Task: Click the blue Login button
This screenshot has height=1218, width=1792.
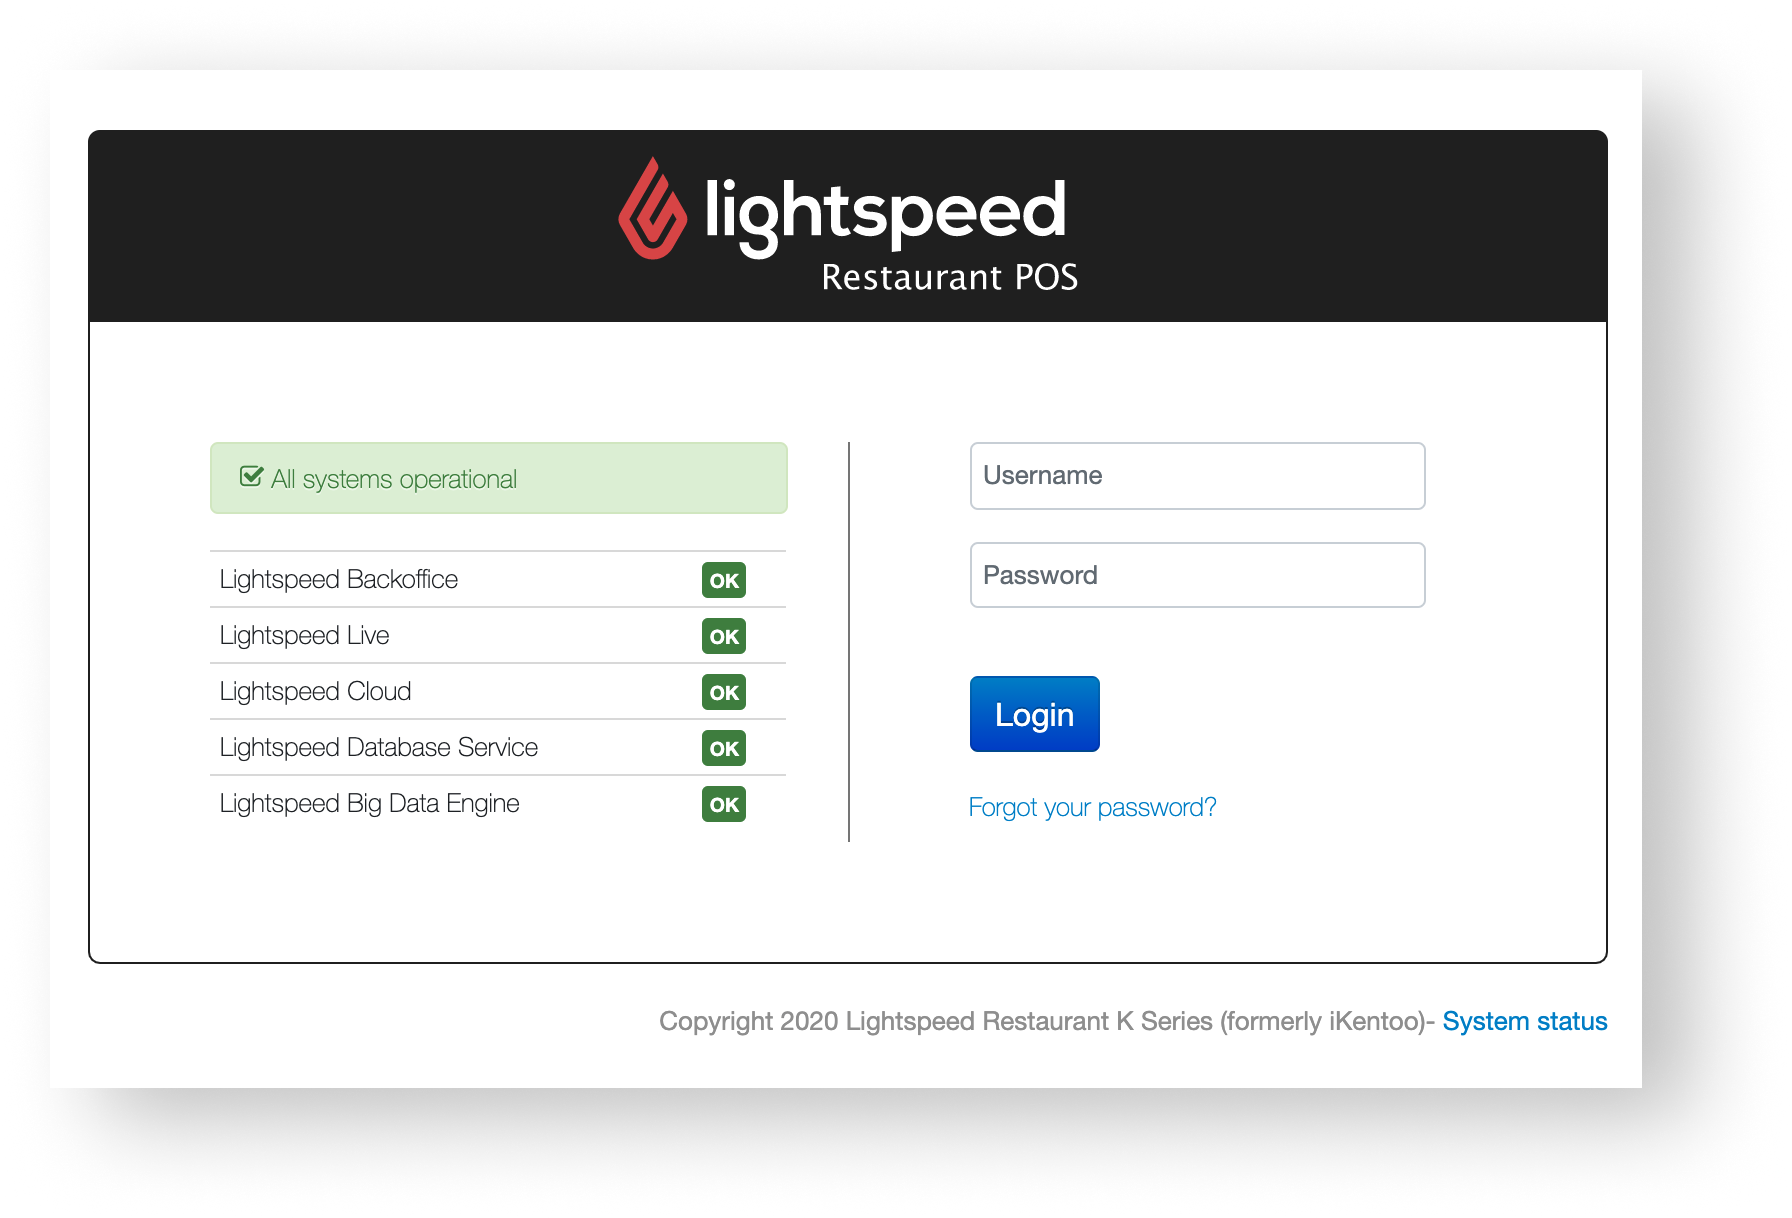Action: tap(1035, 714)
